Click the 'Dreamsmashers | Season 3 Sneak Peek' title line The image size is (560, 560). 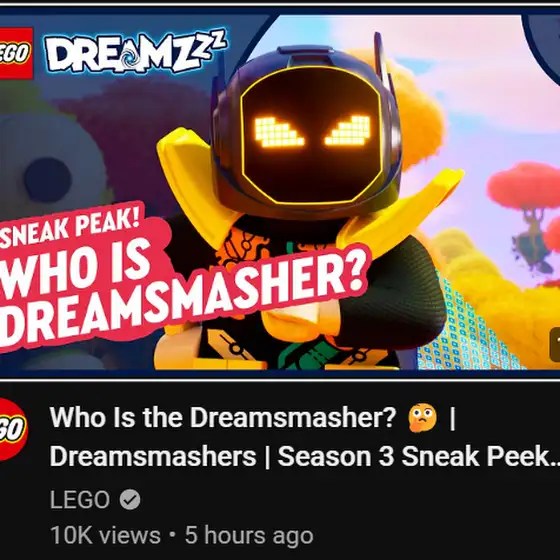[x=305, y=456]
